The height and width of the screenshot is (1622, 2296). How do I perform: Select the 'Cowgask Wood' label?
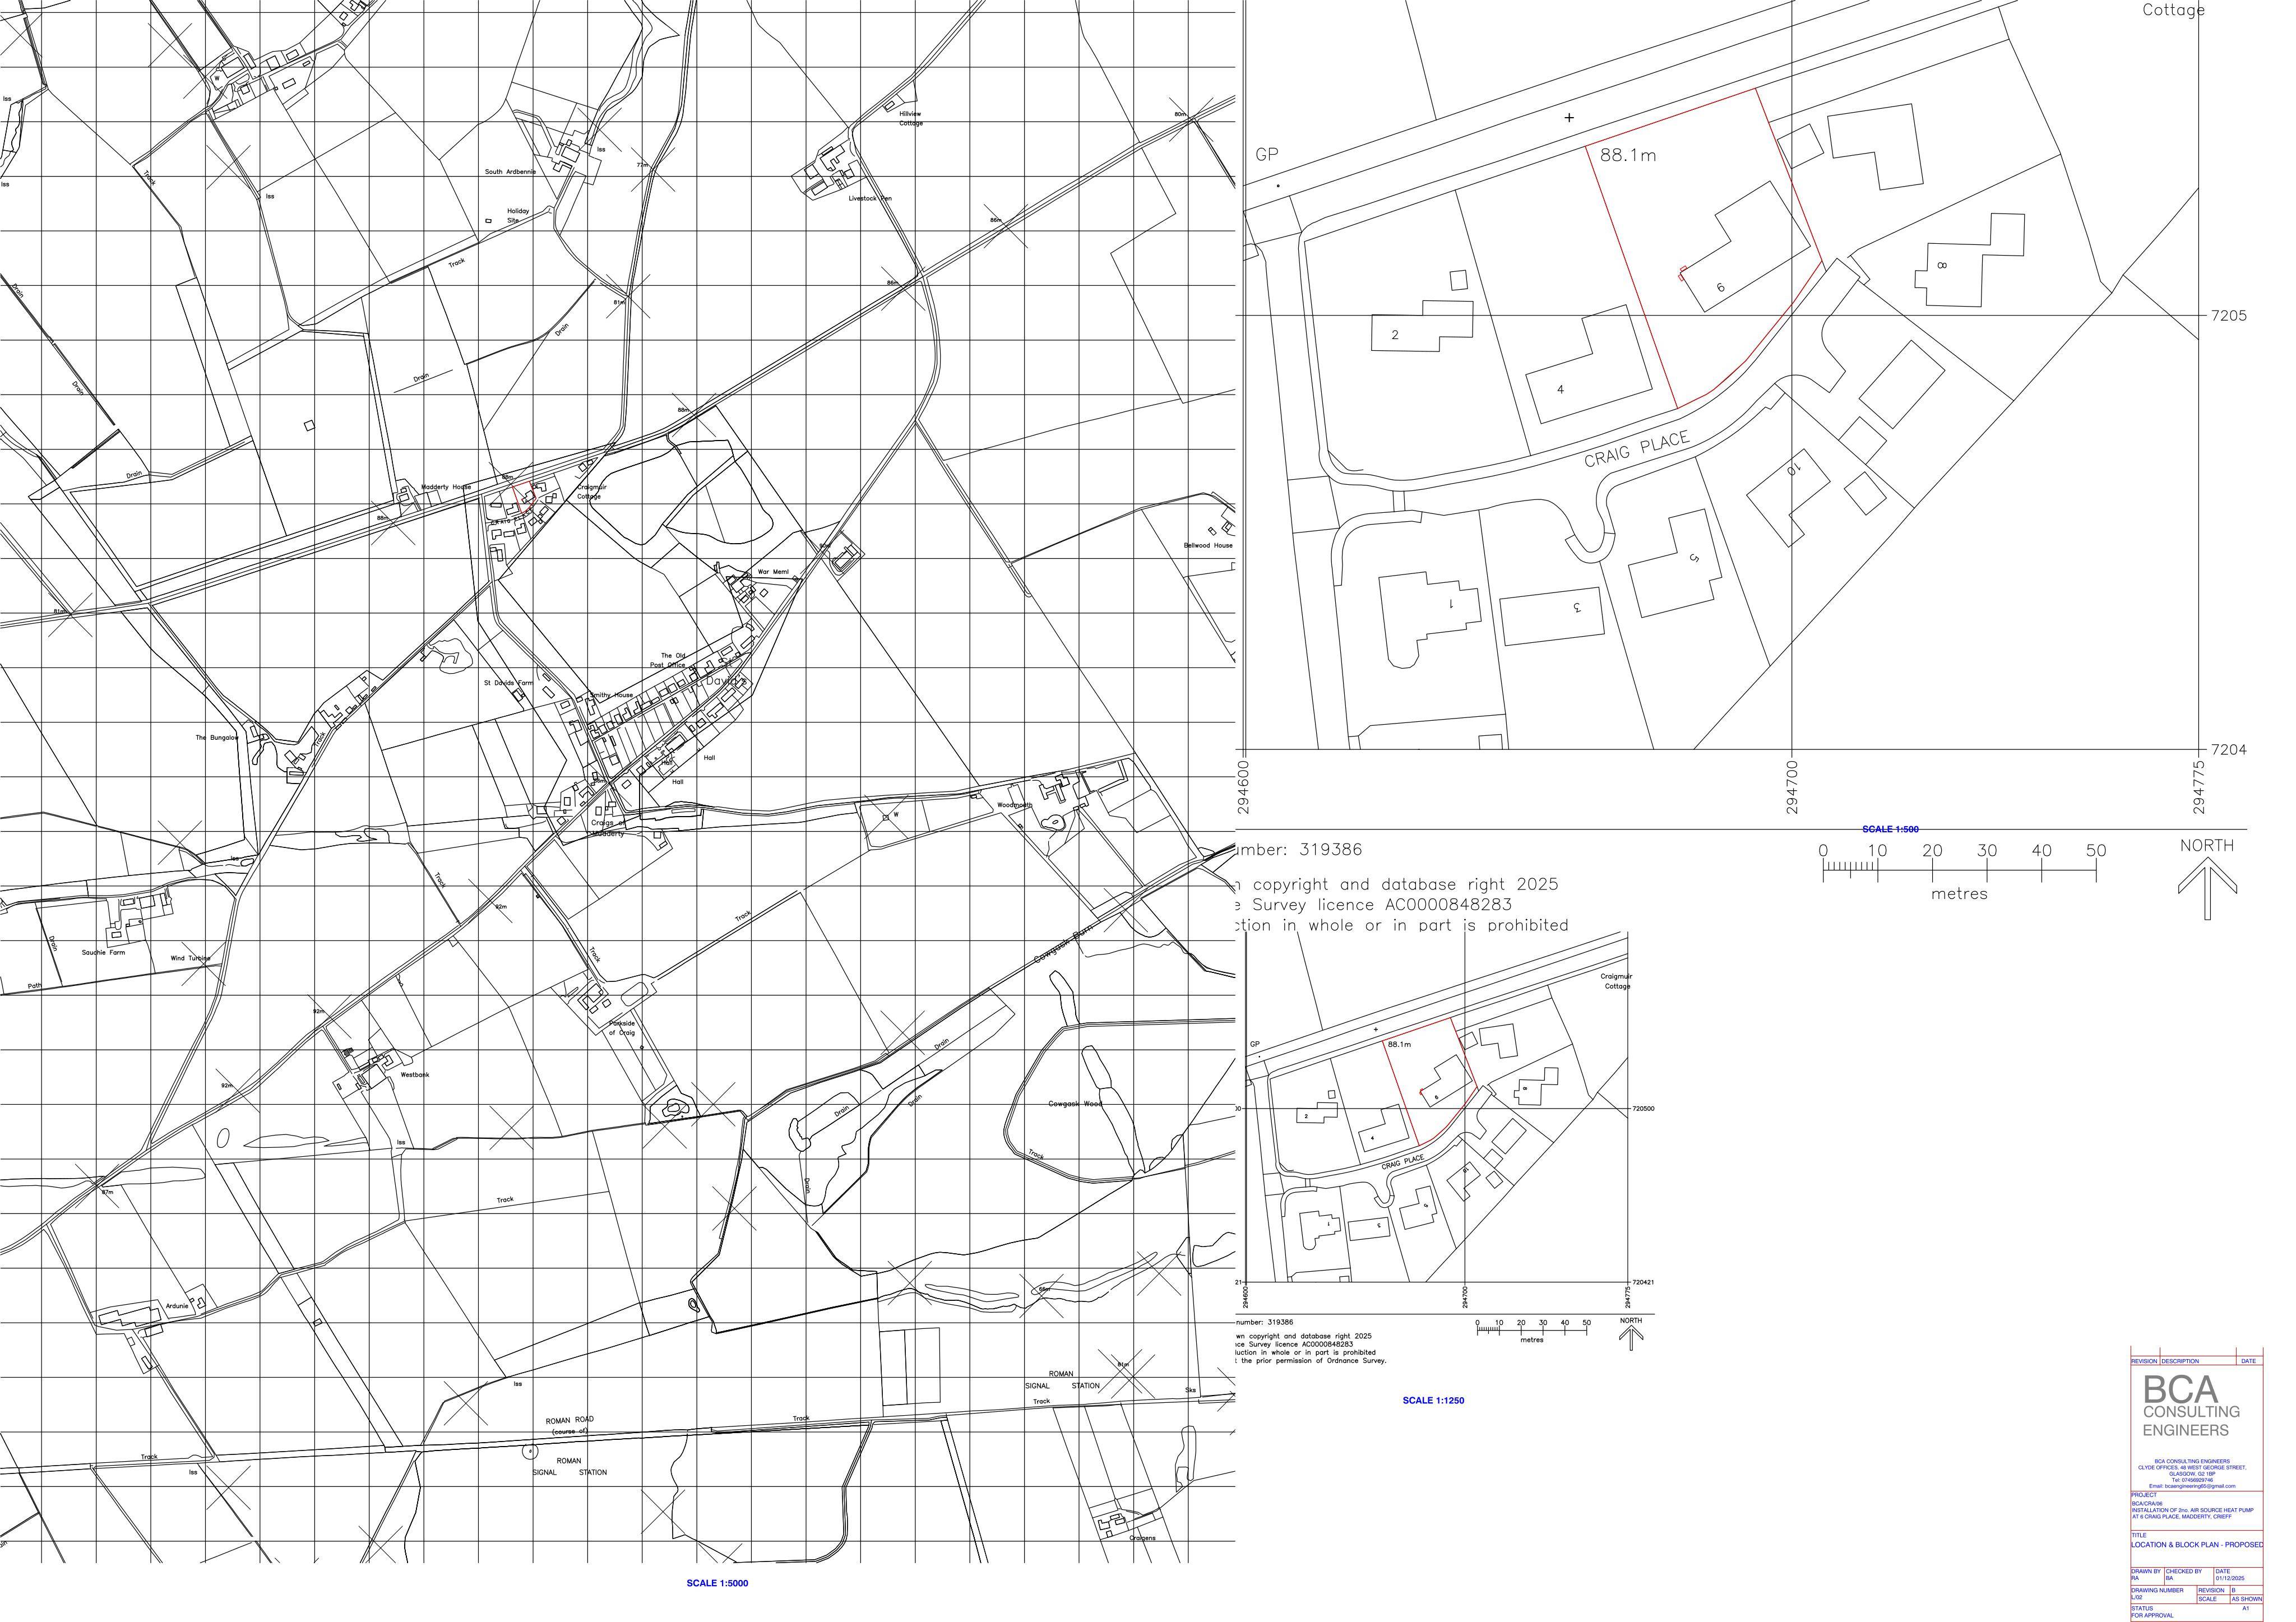coord(1075,1104)
